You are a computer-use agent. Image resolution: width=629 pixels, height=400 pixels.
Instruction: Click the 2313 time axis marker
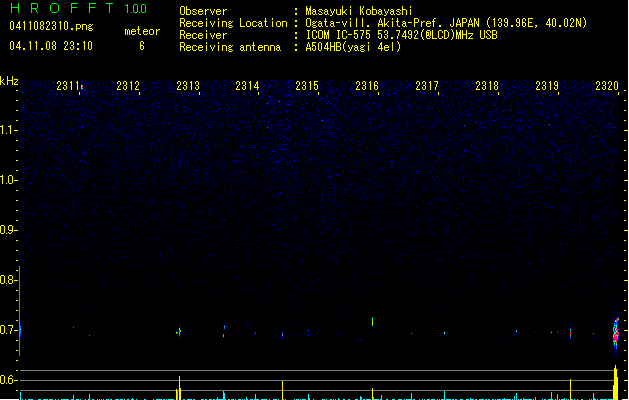tap(188, 86)
